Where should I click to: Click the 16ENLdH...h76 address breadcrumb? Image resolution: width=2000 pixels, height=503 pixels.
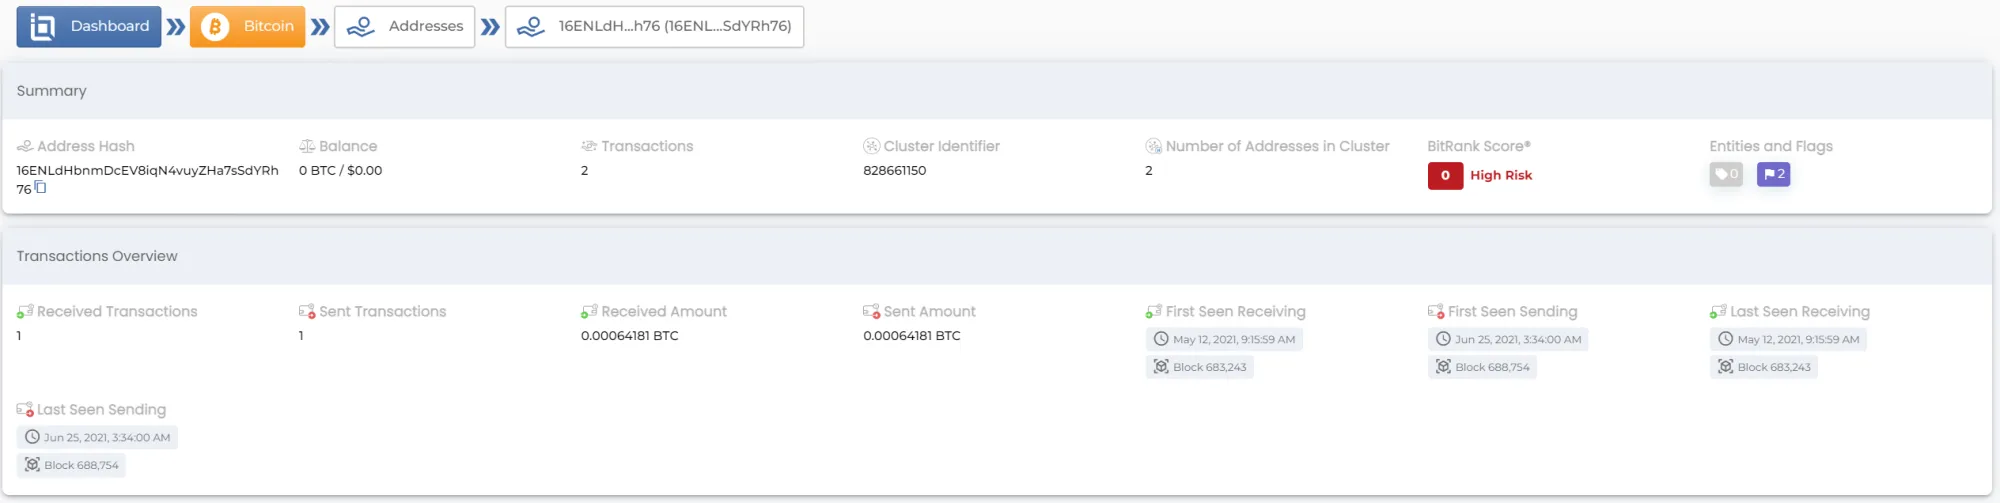pos(654,26)
